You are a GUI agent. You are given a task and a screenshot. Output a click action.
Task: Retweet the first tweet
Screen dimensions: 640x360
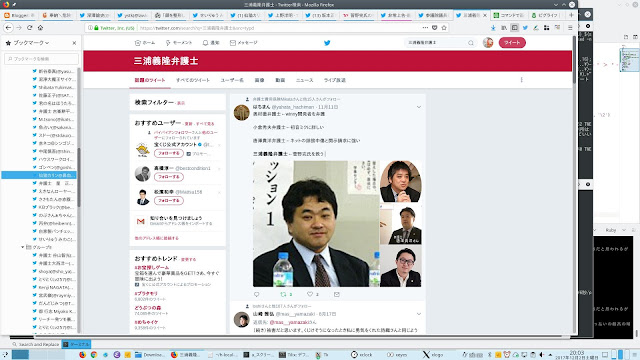[x=283, y=294]
